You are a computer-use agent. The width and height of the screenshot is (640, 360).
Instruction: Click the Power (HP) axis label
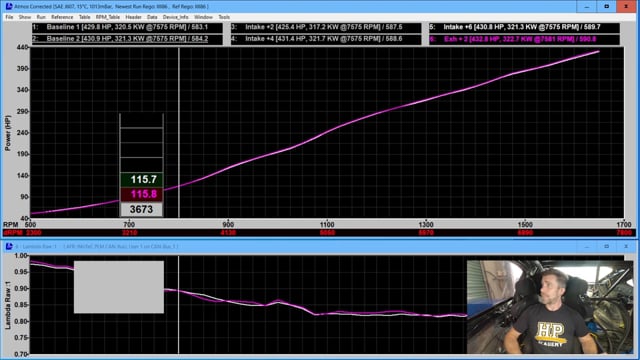8,133
